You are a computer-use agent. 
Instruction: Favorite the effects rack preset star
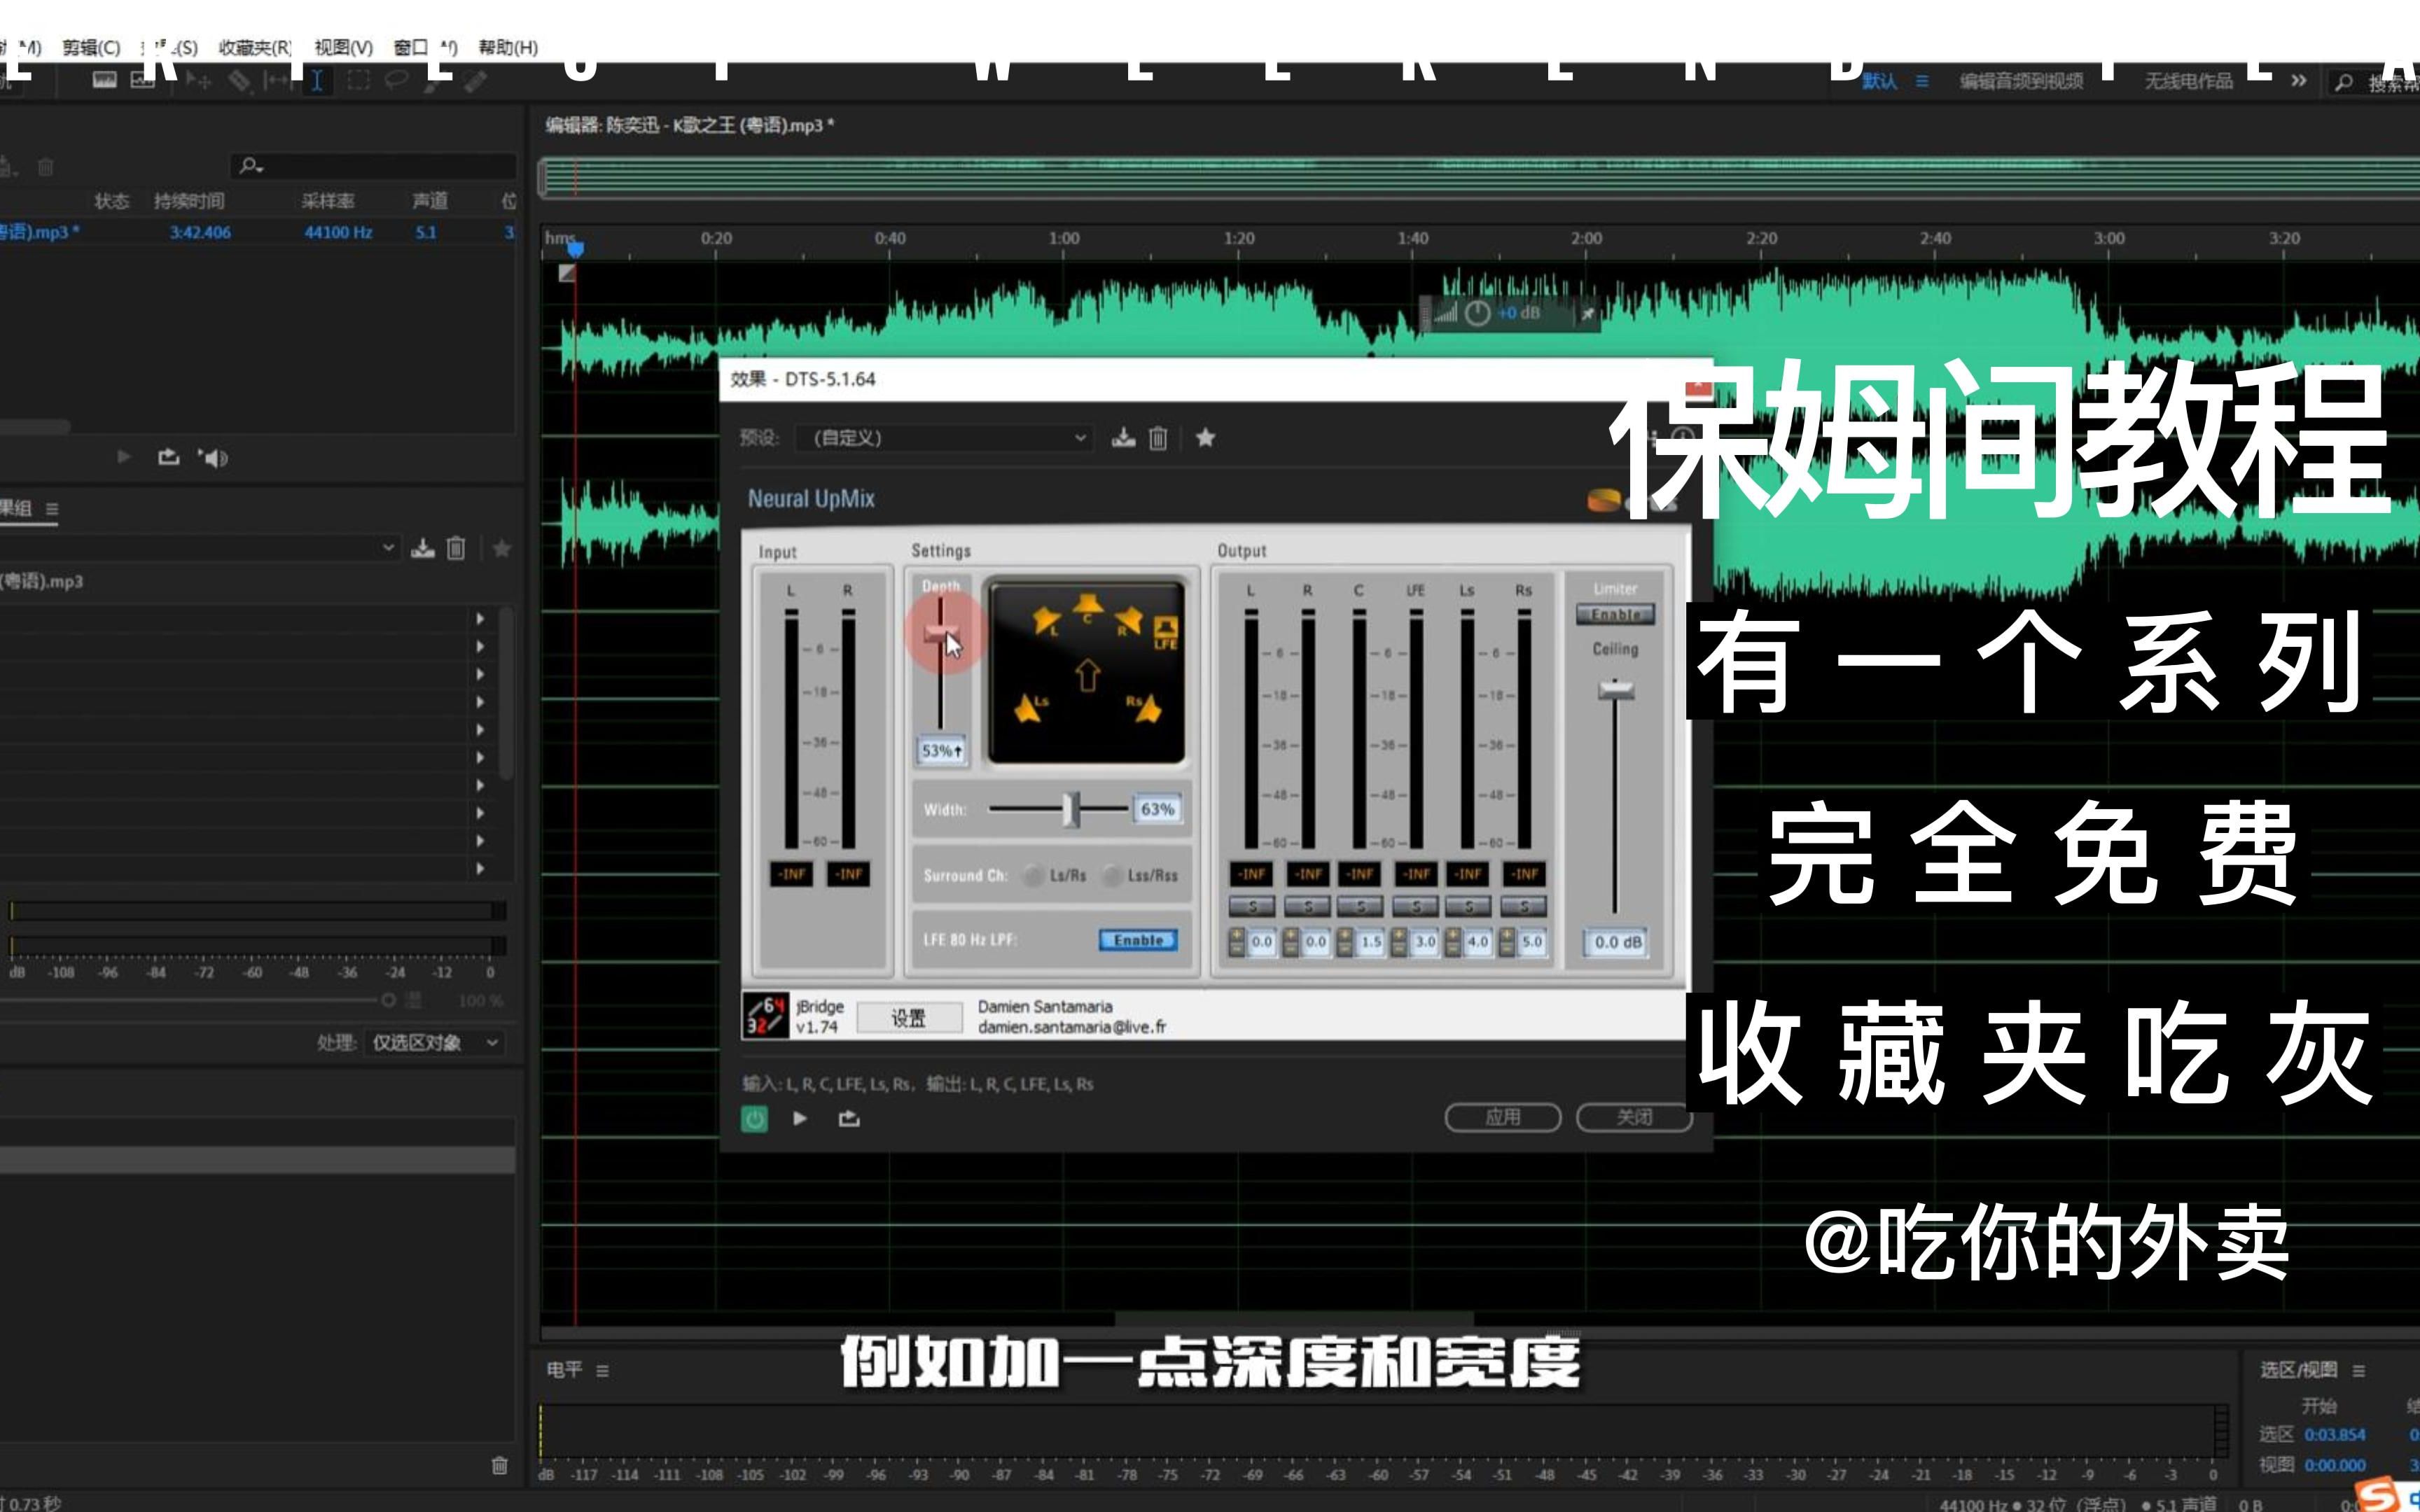502,548
